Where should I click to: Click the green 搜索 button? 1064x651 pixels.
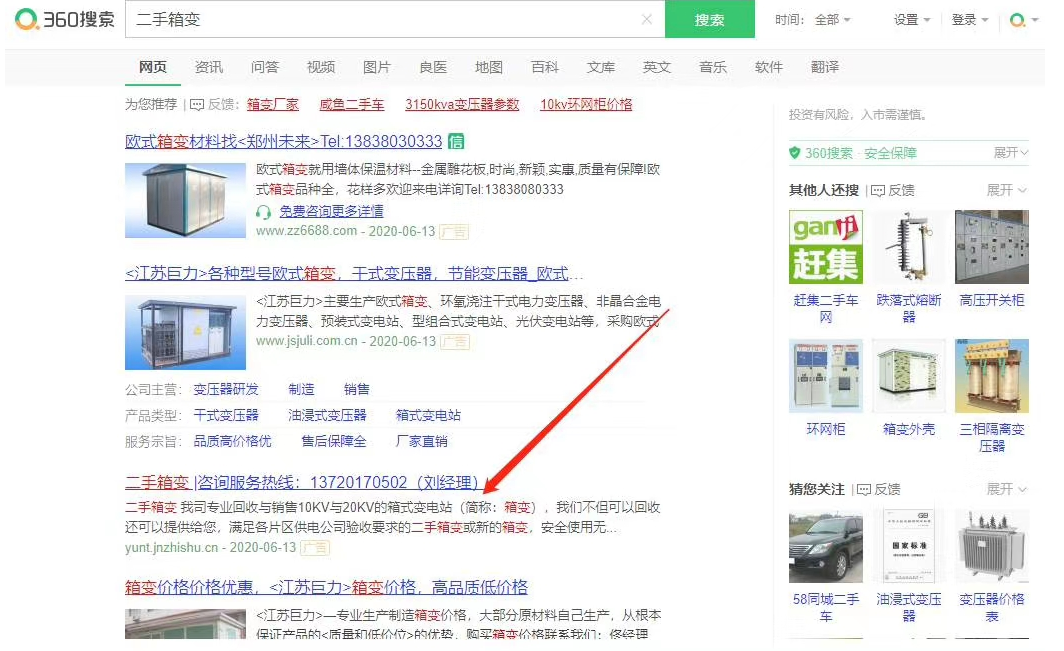(709, 19)
